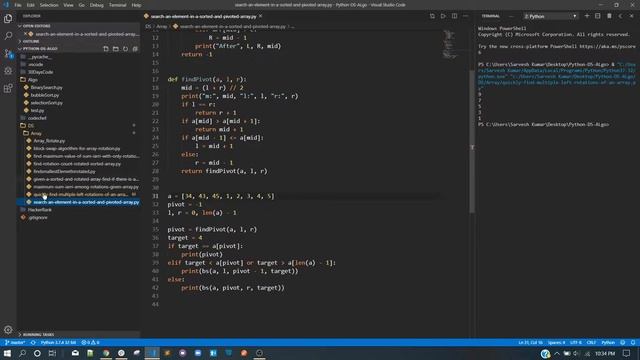The width and height of the screenshot is (640, 360).
Task: Kill terminal with trash icon
Action: click(x=609, y=16)
